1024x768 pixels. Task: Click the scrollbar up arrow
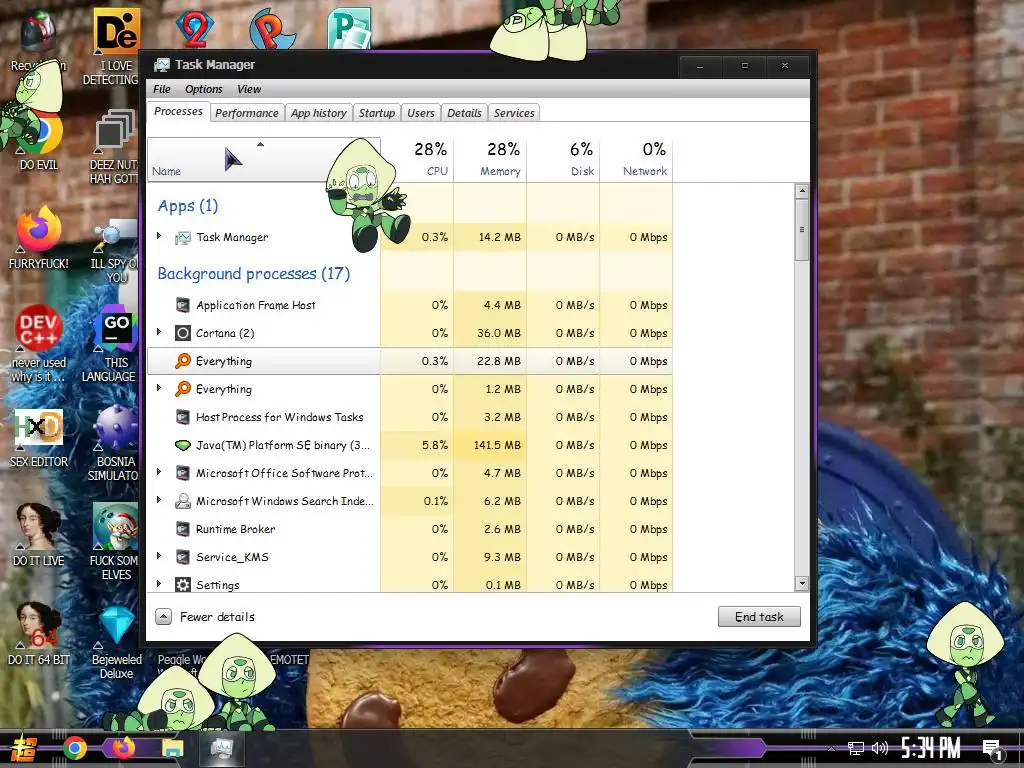(x=801, y=191)
